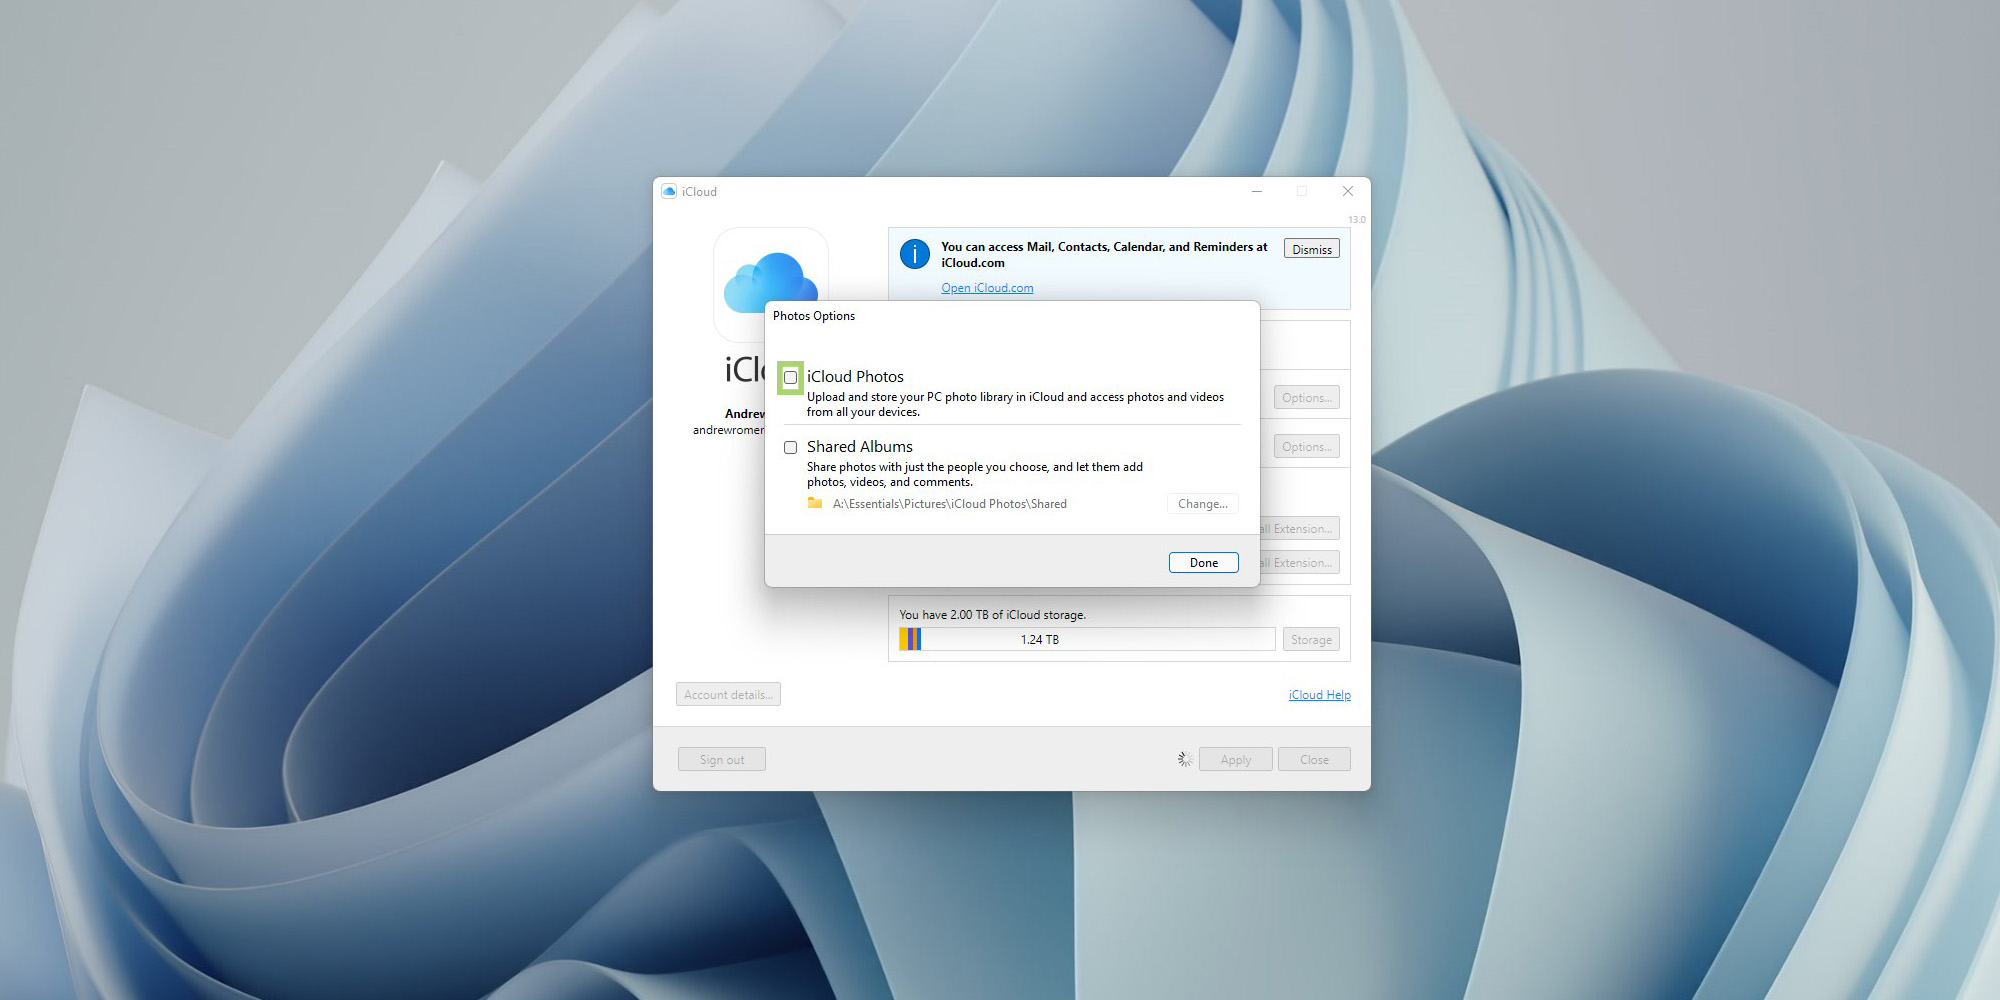Image resolution: width=2000 pixels, height=1000 pixels.
Task: Click the Storage button
Action: (1310, 640)
